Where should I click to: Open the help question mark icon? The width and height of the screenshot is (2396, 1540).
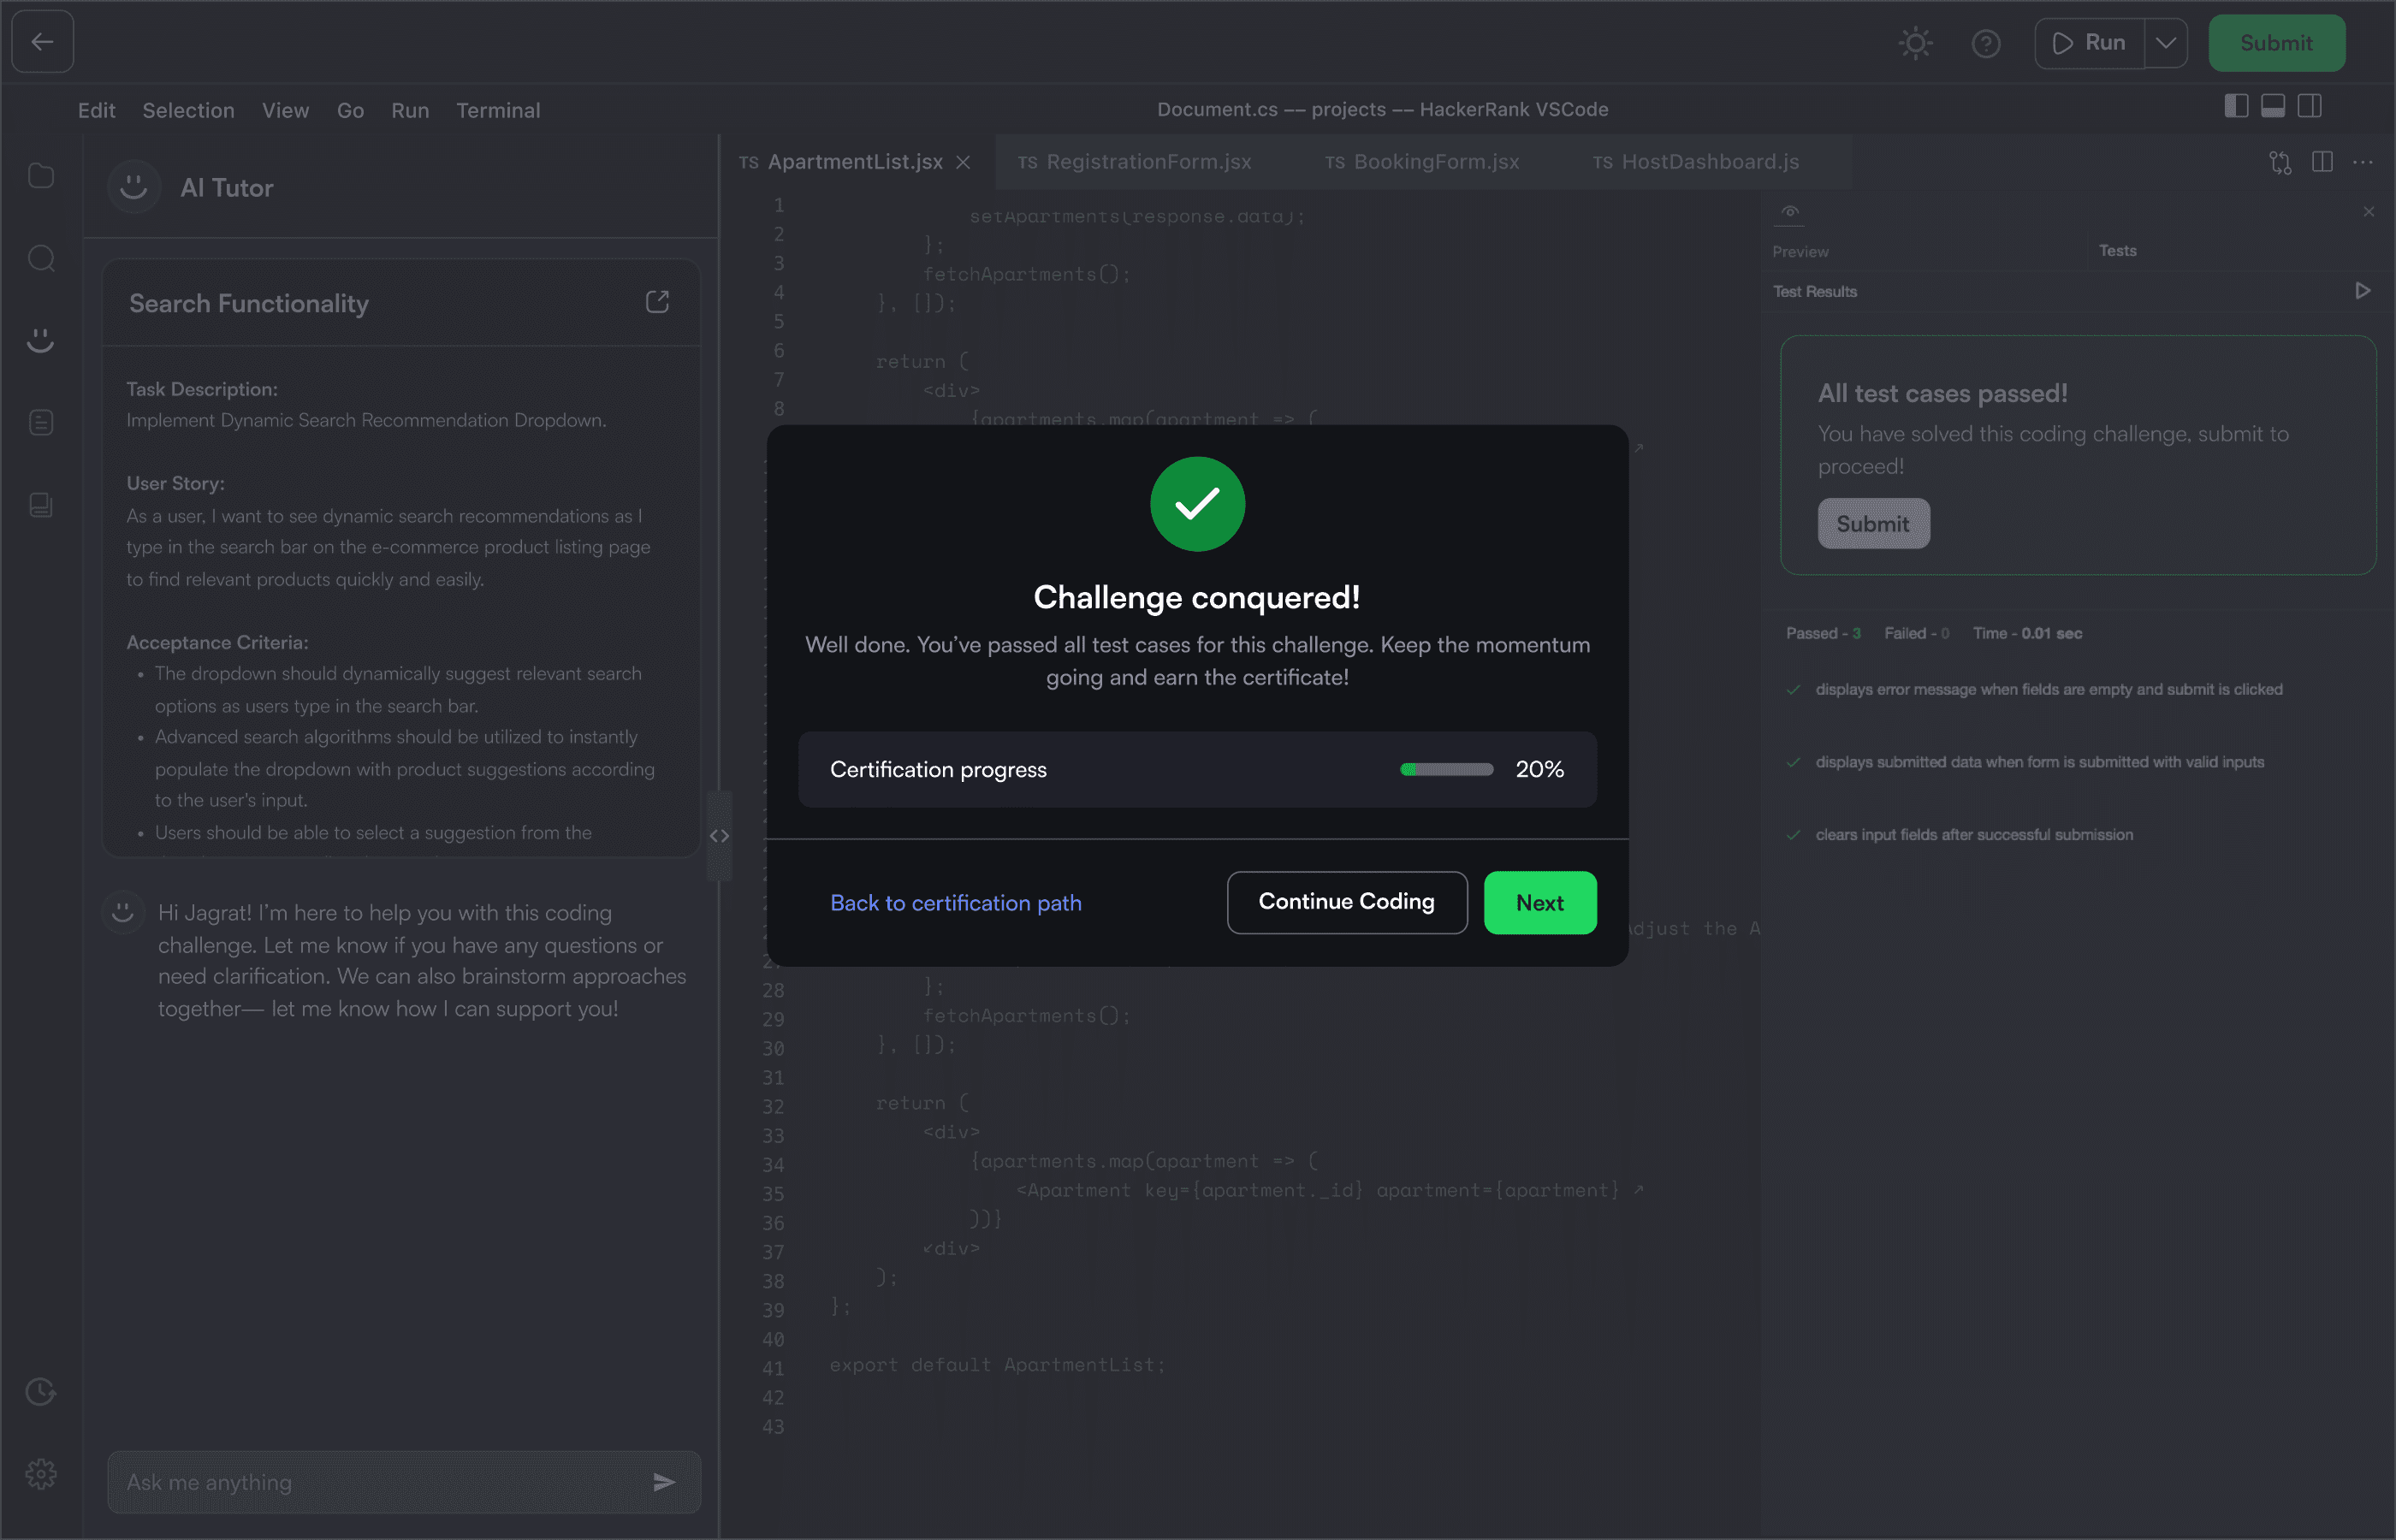point(1985,43)
